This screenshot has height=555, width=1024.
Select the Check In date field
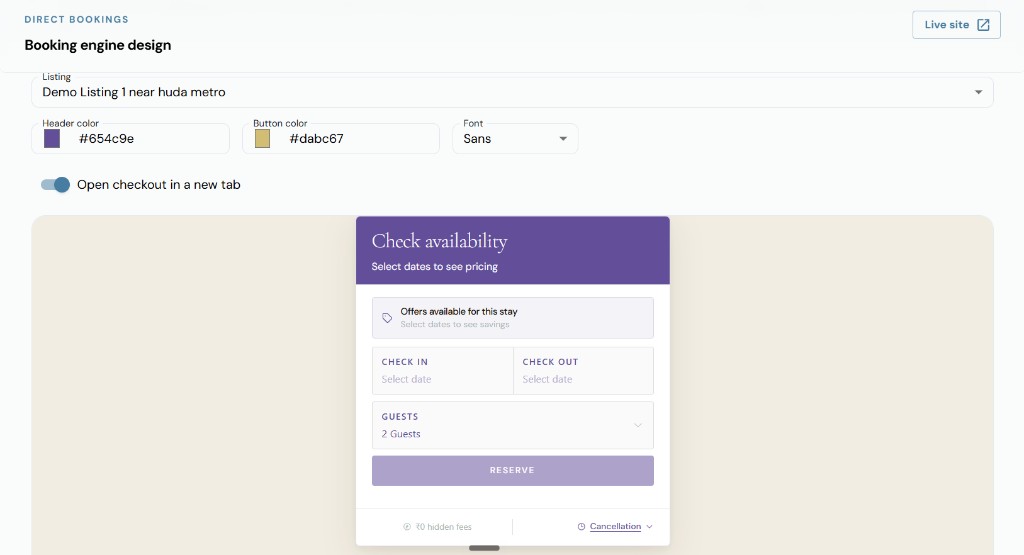click(x=442, y=370)
